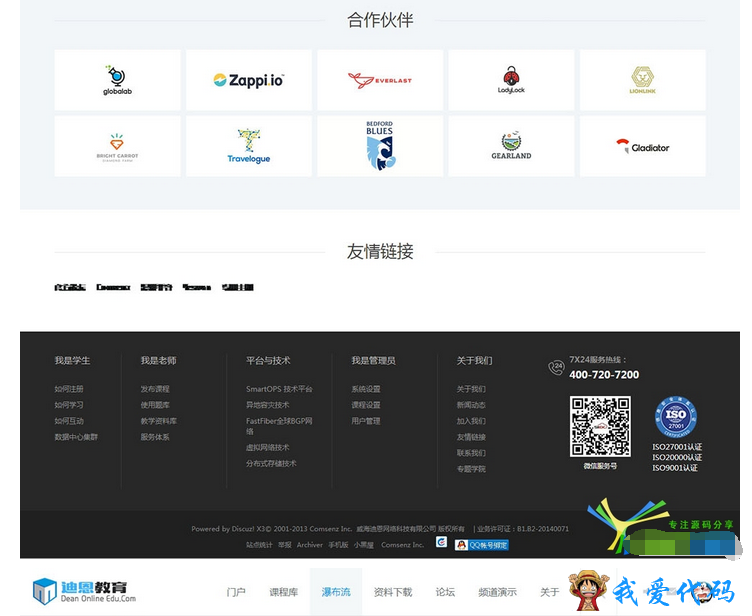Open the 如何互动 footer link
Screen dimensions: 752x616
point(69,421)
